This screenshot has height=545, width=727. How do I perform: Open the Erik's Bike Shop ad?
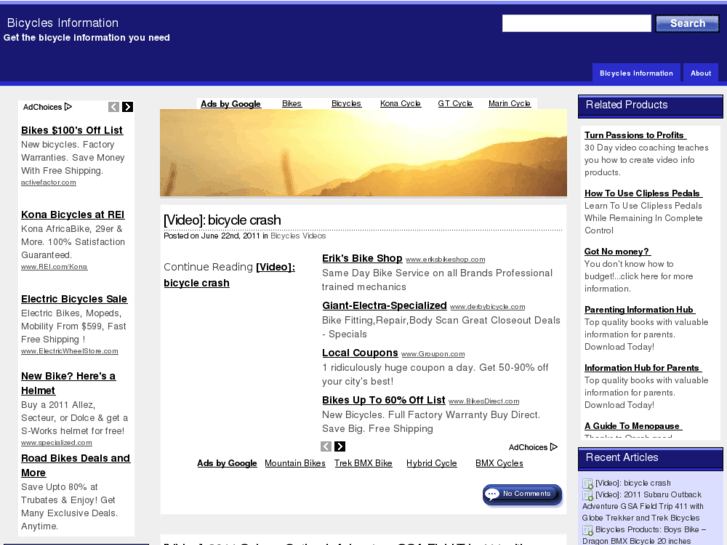(x=362, y=258)
